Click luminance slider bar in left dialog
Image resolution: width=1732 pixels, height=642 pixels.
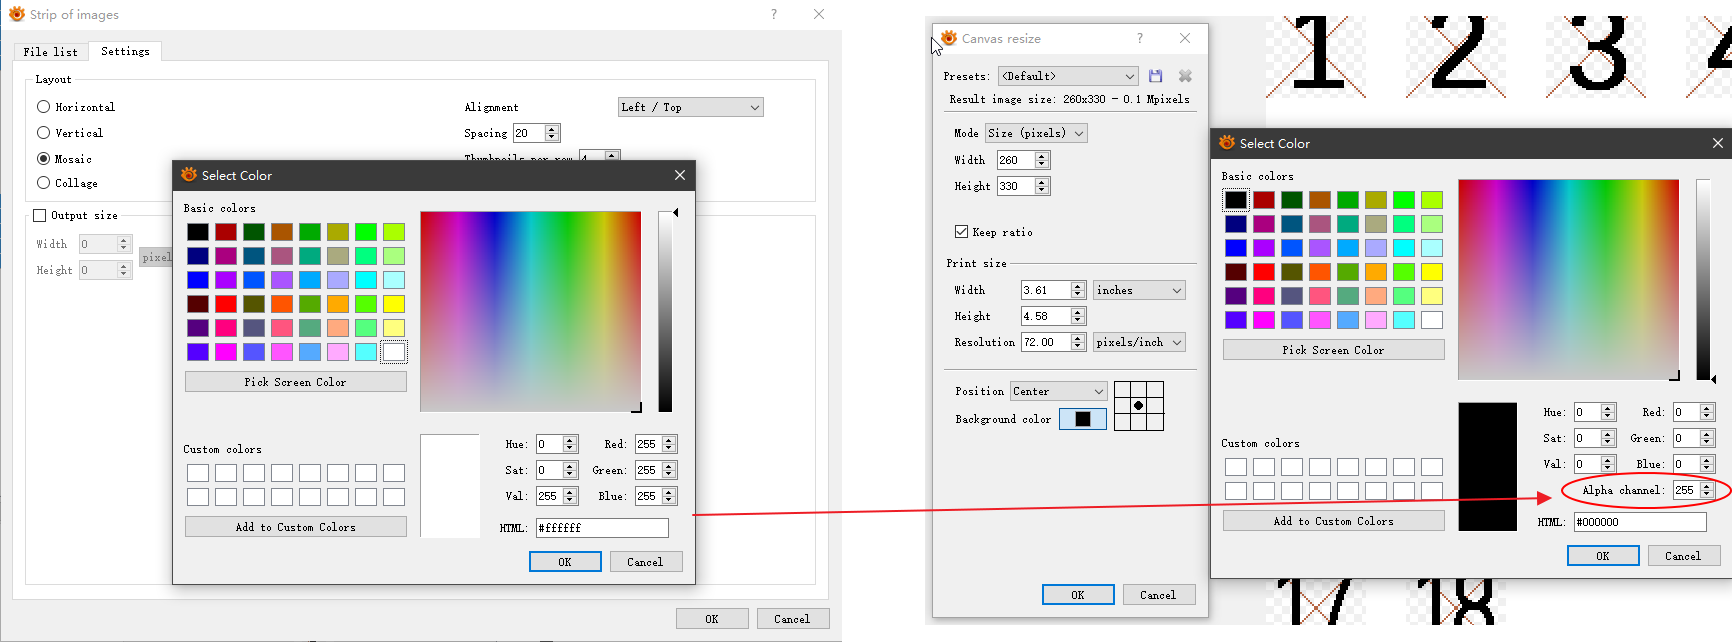tap(665, 312)
